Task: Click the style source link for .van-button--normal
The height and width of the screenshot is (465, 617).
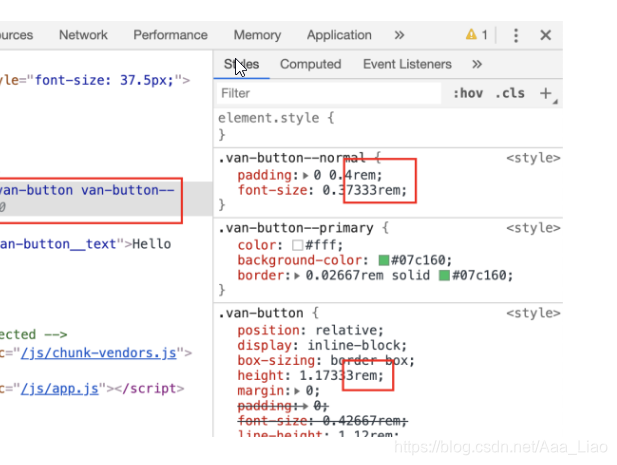Action: coord(533,158)
